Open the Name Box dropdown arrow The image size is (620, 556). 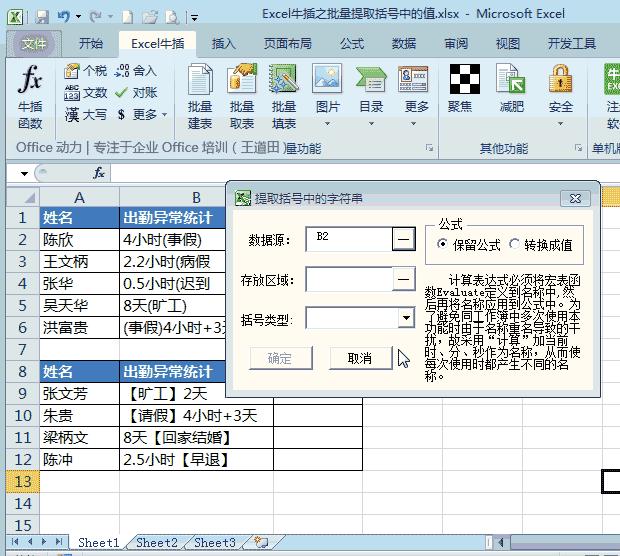point(24,174)
